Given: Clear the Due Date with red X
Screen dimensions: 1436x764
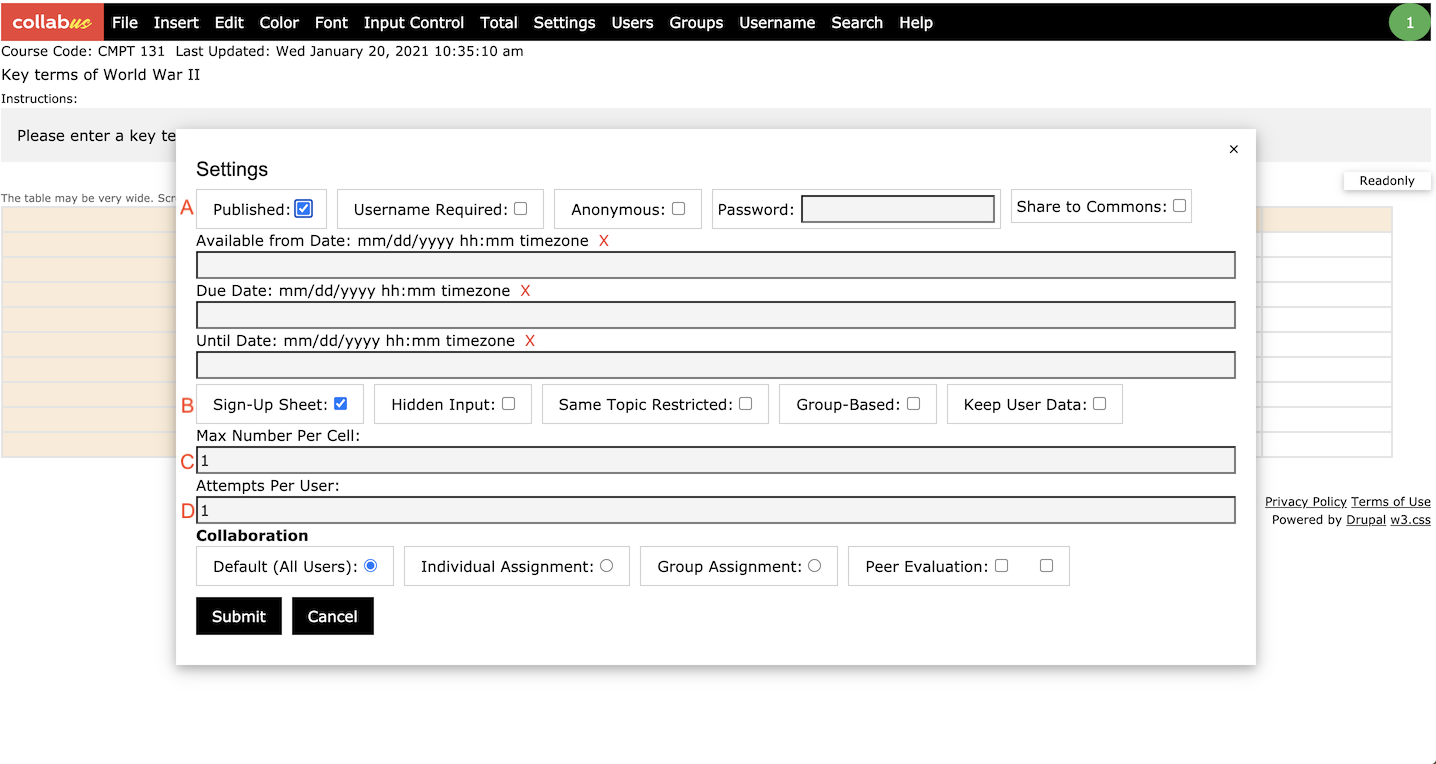Looking at the screenshot, I should [525, 291].
